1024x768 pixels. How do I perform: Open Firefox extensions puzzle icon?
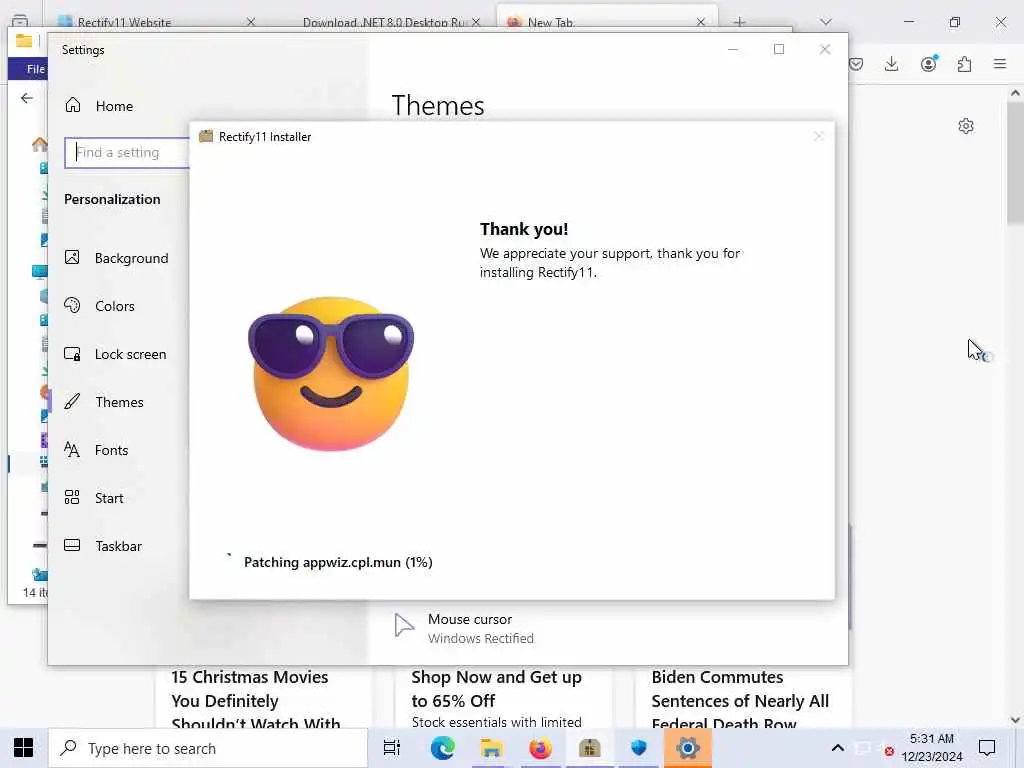(x=965, y=64)
